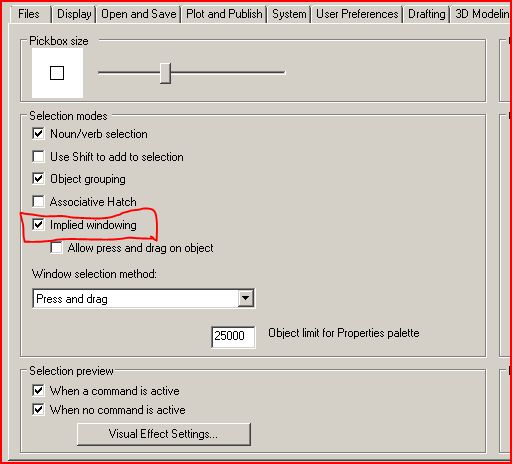Screen dimensions: 512x464
Task: Open the Drafting tab
Action: point(427,14)
